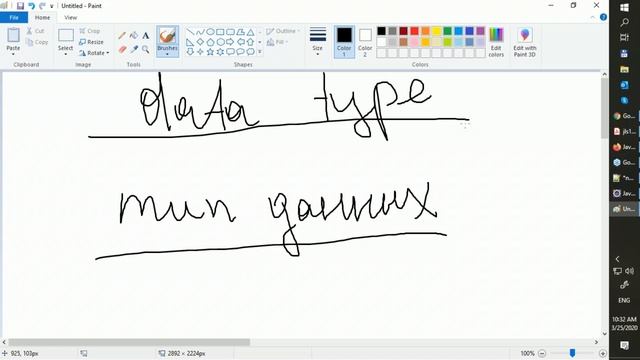Choose the Five-point star shape
Screen dimensions: 640x360
coord(210,52)
